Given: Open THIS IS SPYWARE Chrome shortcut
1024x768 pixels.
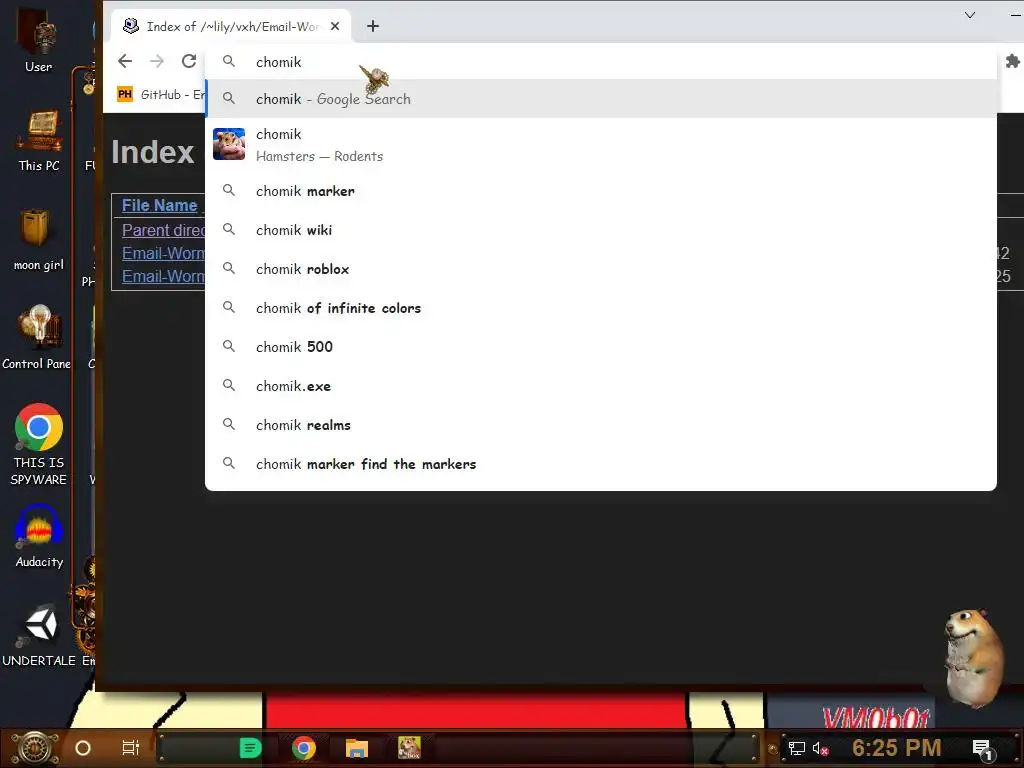Looking at the screenshot, I should pyautogui.click(x=39, y=445).
